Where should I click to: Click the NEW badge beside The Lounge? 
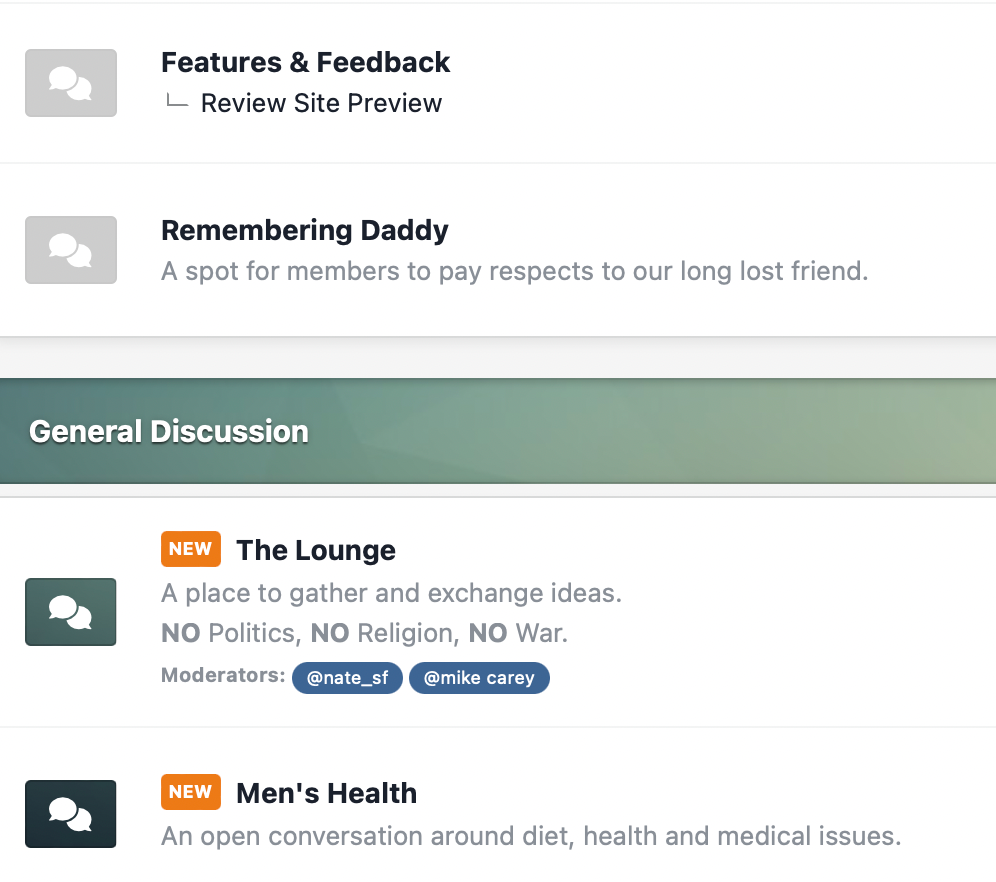190,549
